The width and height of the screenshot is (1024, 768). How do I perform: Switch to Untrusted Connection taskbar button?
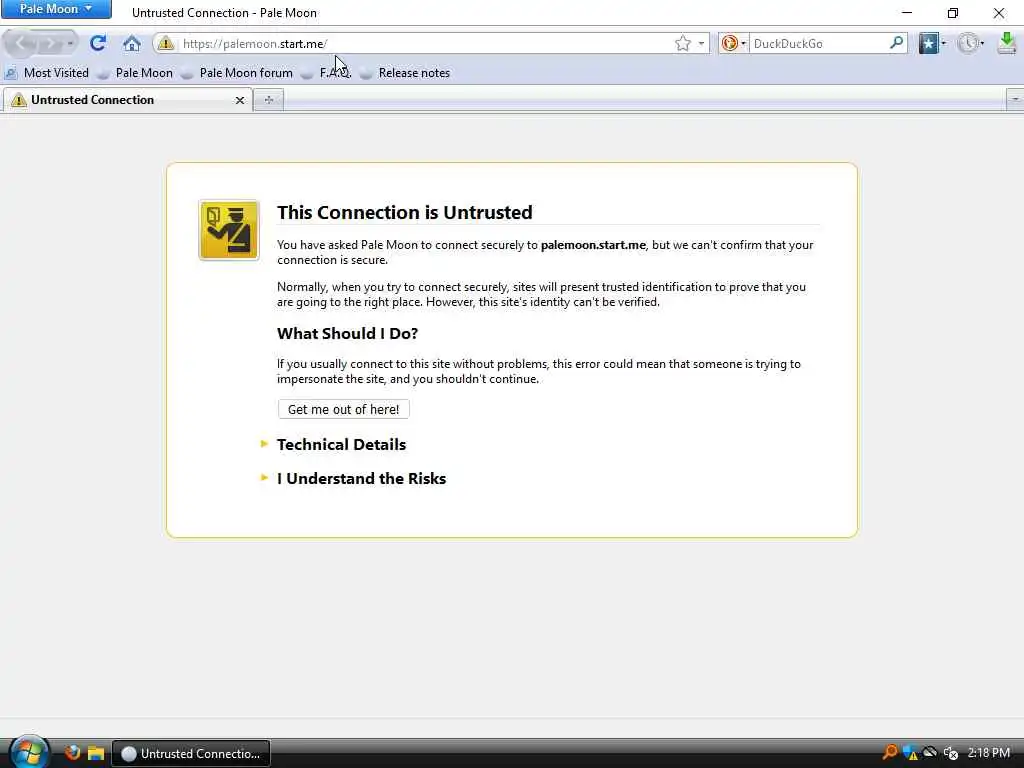[x=191, y=754]
